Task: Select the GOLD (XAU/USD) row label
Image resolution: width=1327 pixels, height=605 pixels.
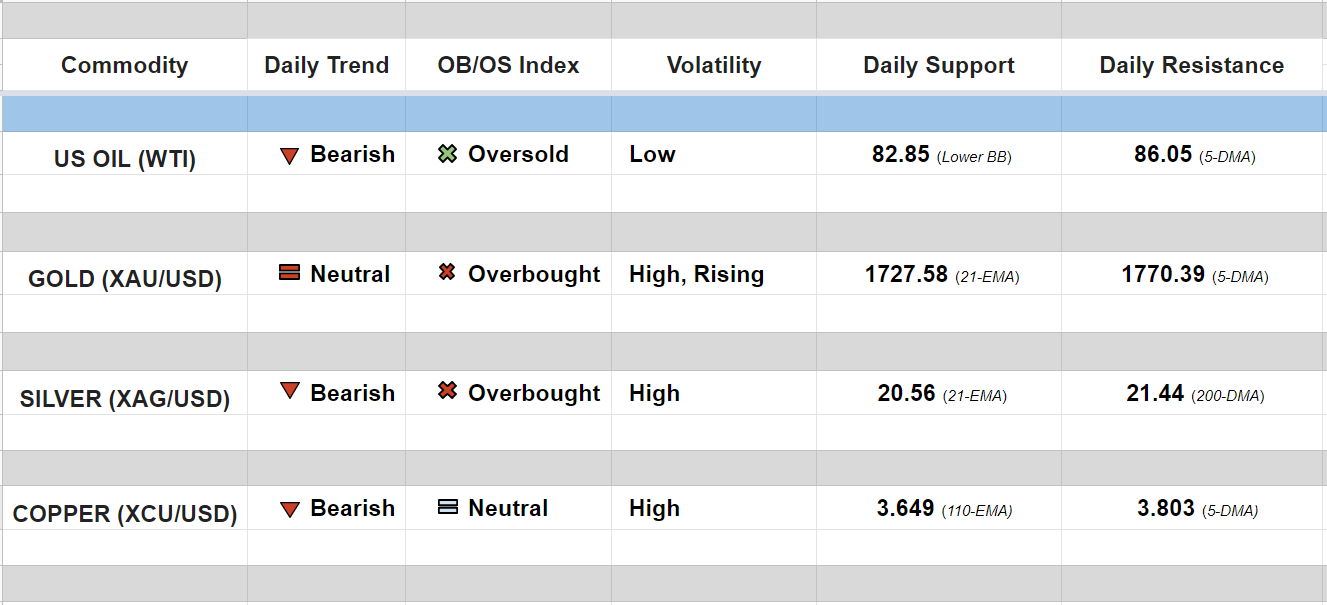Action: 124,278
